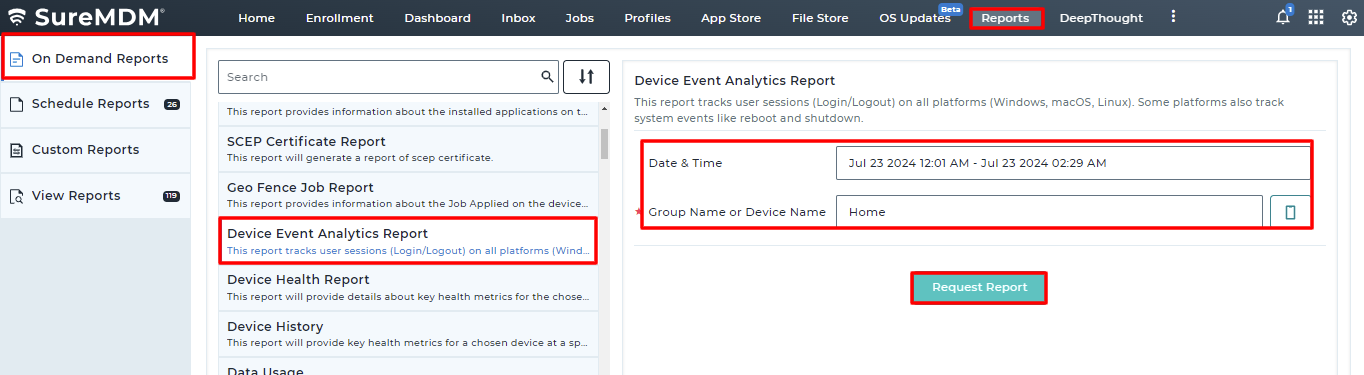Click the sort reports arrows button
Screen dimensions: 1364x375
point(586,77)
